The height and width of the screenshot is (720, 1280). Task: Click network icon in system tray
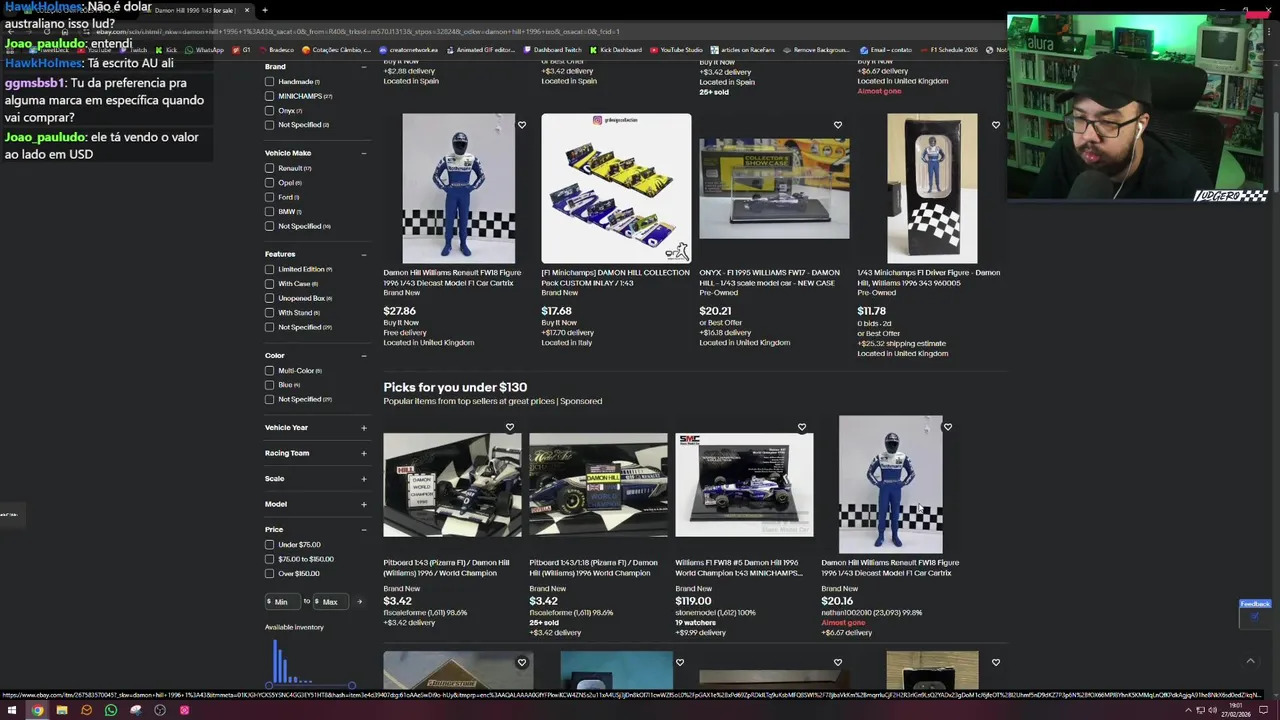tap(1201, 710)
